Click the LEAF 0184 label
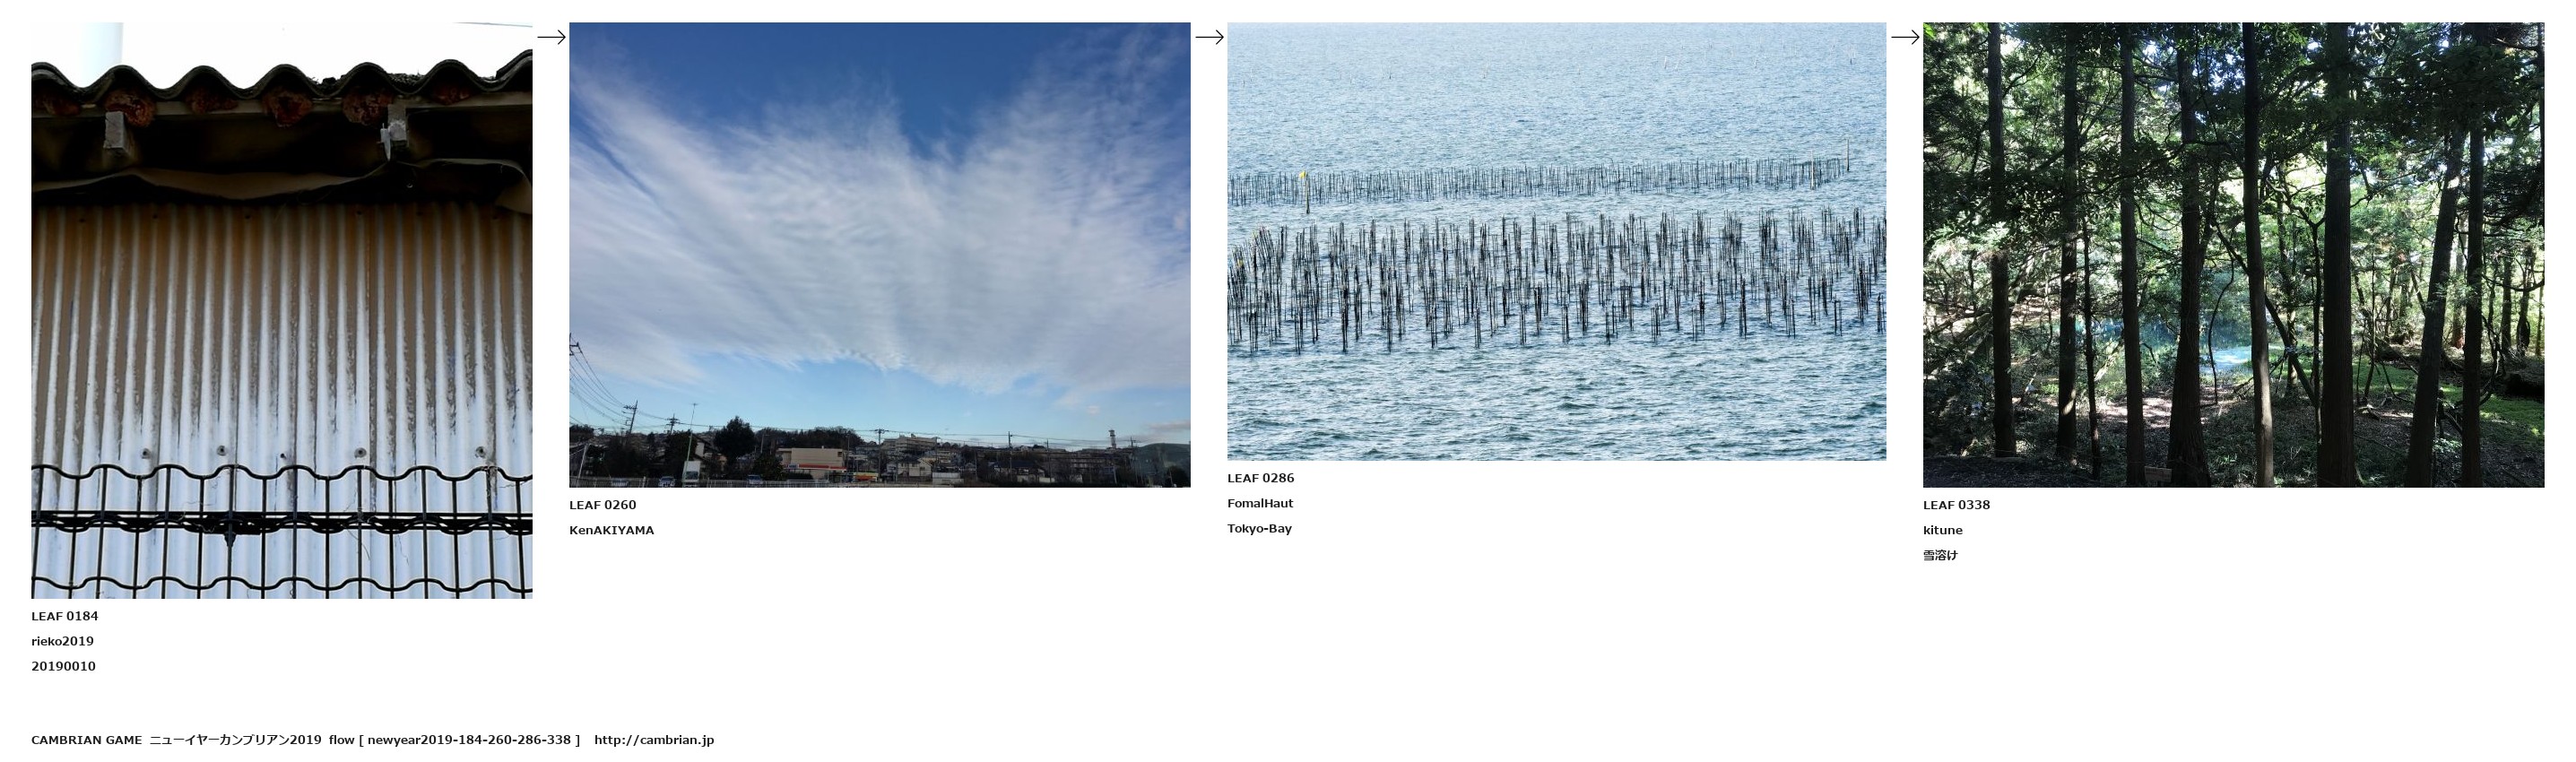 65,616
